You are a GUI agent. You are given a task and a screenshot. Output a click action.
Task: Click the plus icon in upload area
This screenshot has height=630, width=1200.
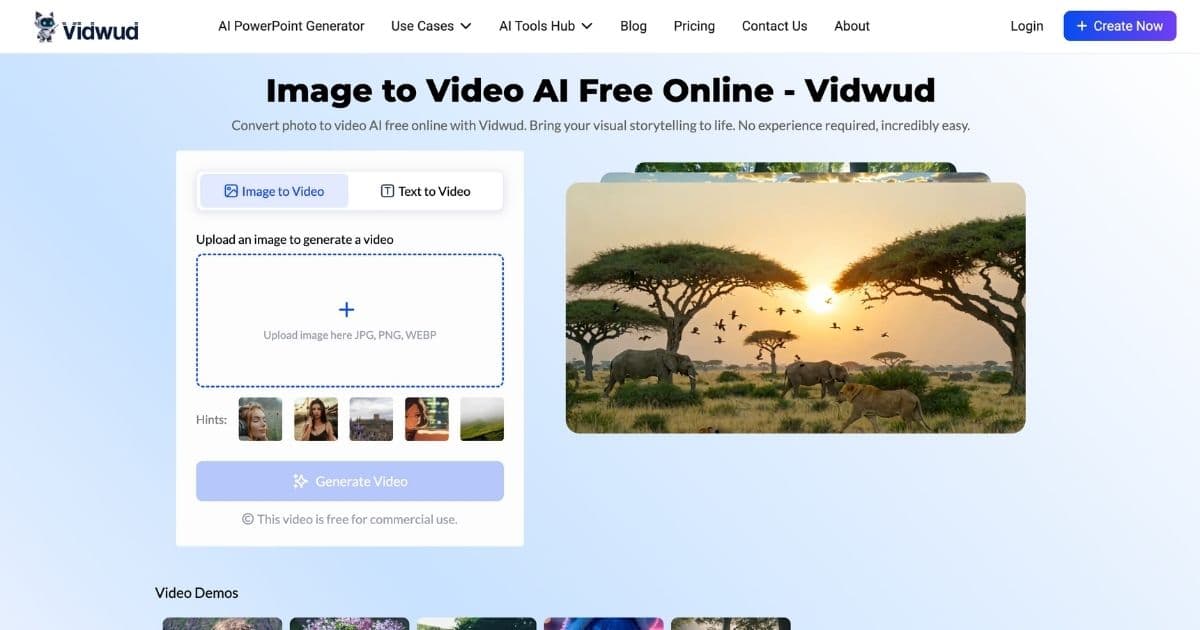tap(347, 310)
